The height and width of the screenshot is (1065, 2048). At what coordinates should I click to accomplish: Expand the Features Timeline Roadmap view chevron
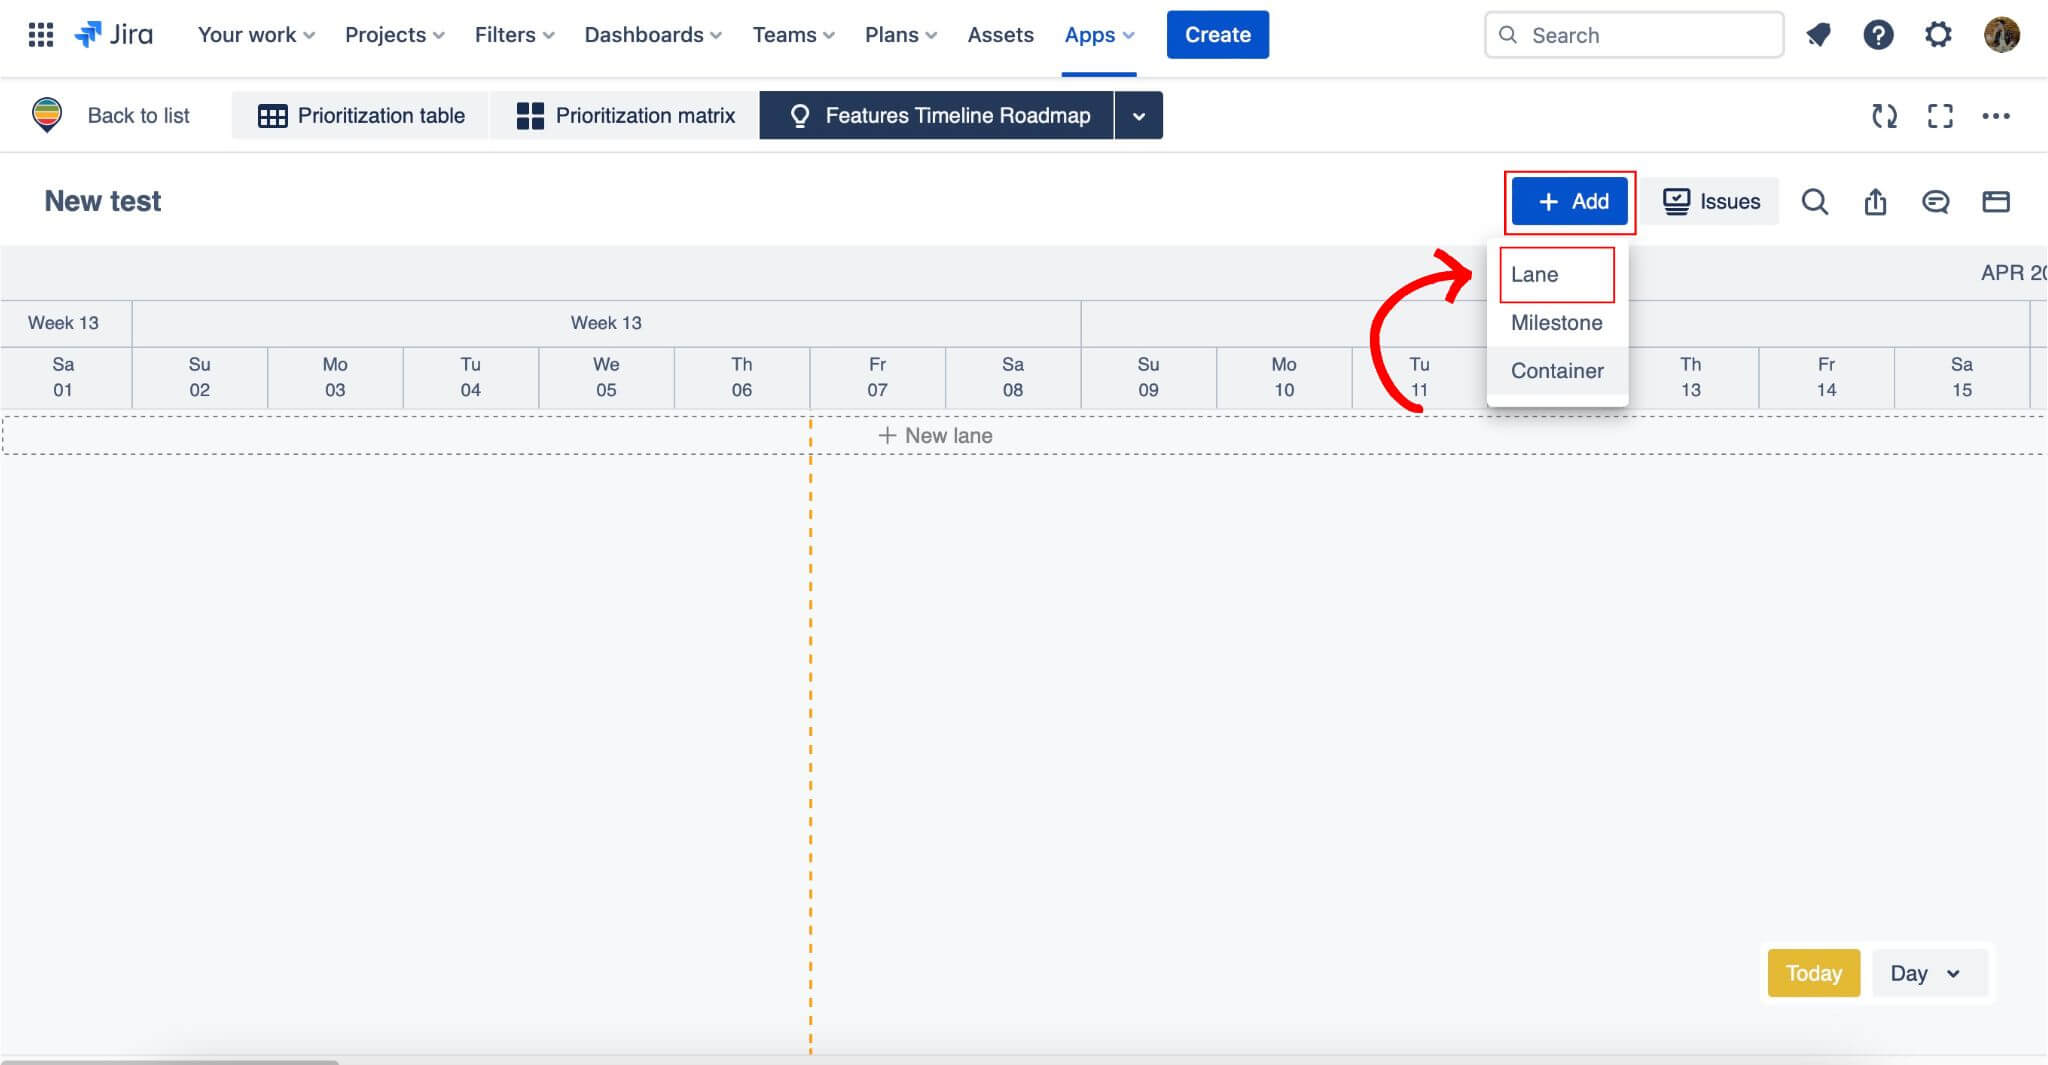(1138, 116)
